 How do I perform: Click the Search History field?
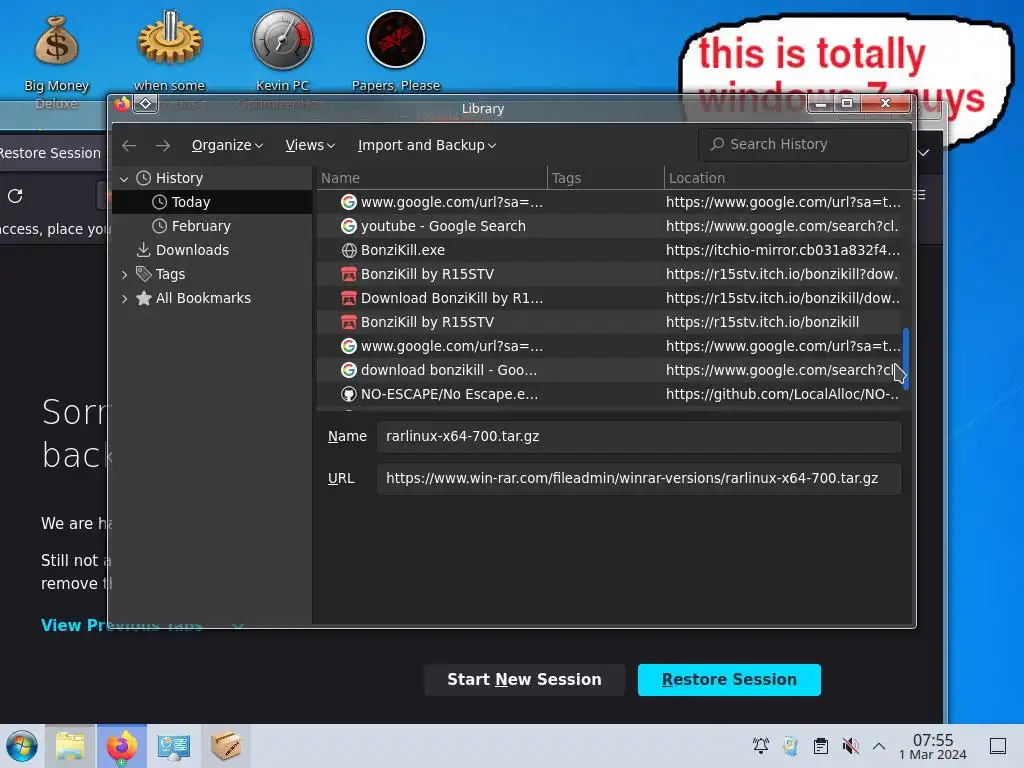(x=803, y=144)
